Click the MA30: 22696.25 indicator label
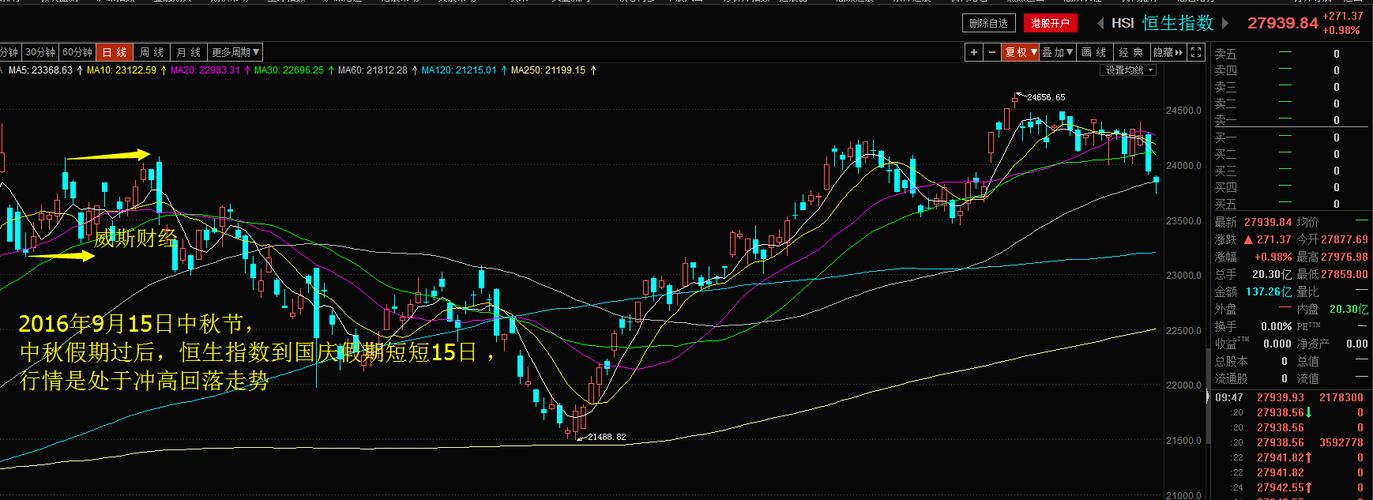 (289, 70)
